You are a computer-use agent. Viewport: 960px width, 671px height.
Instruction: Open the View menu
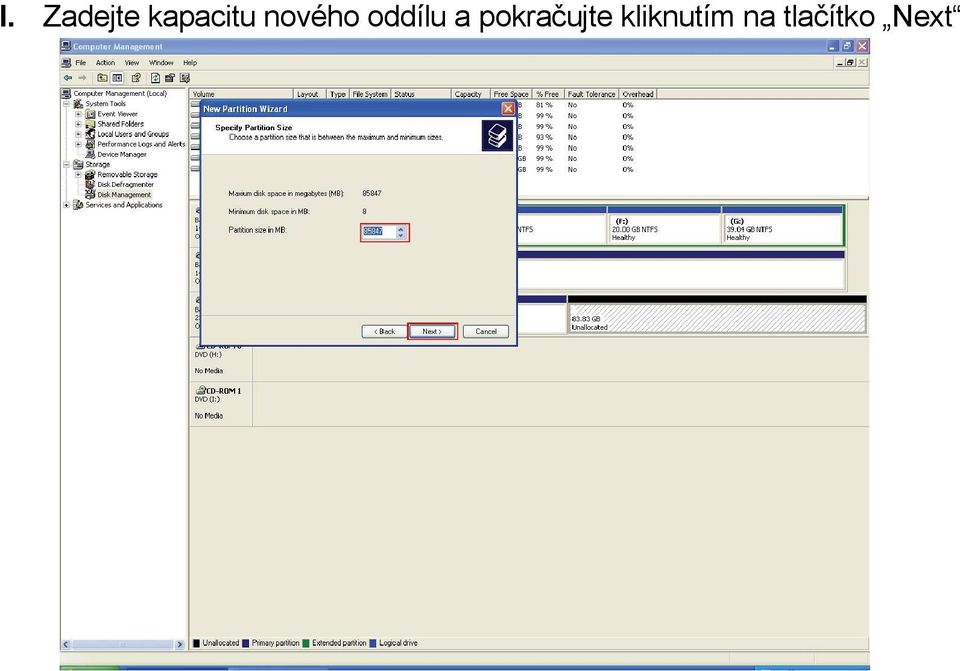tap(132, 62)
